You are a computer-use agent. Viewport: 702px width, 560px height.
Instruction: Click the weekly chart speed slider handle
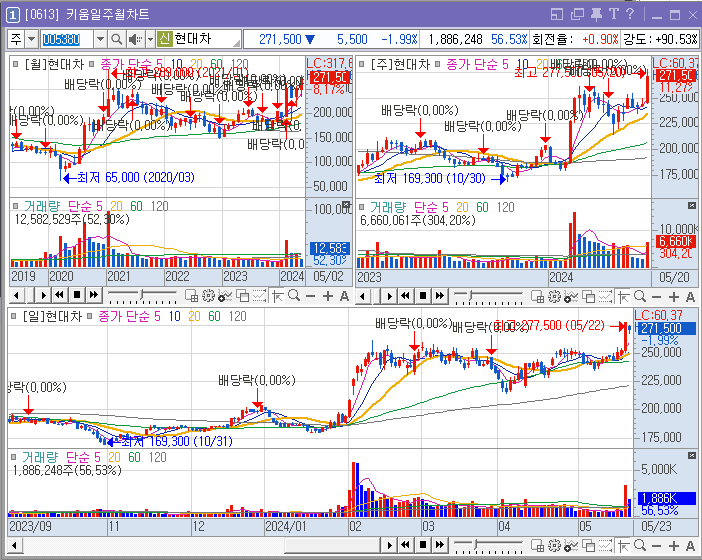tap(470, 295)
